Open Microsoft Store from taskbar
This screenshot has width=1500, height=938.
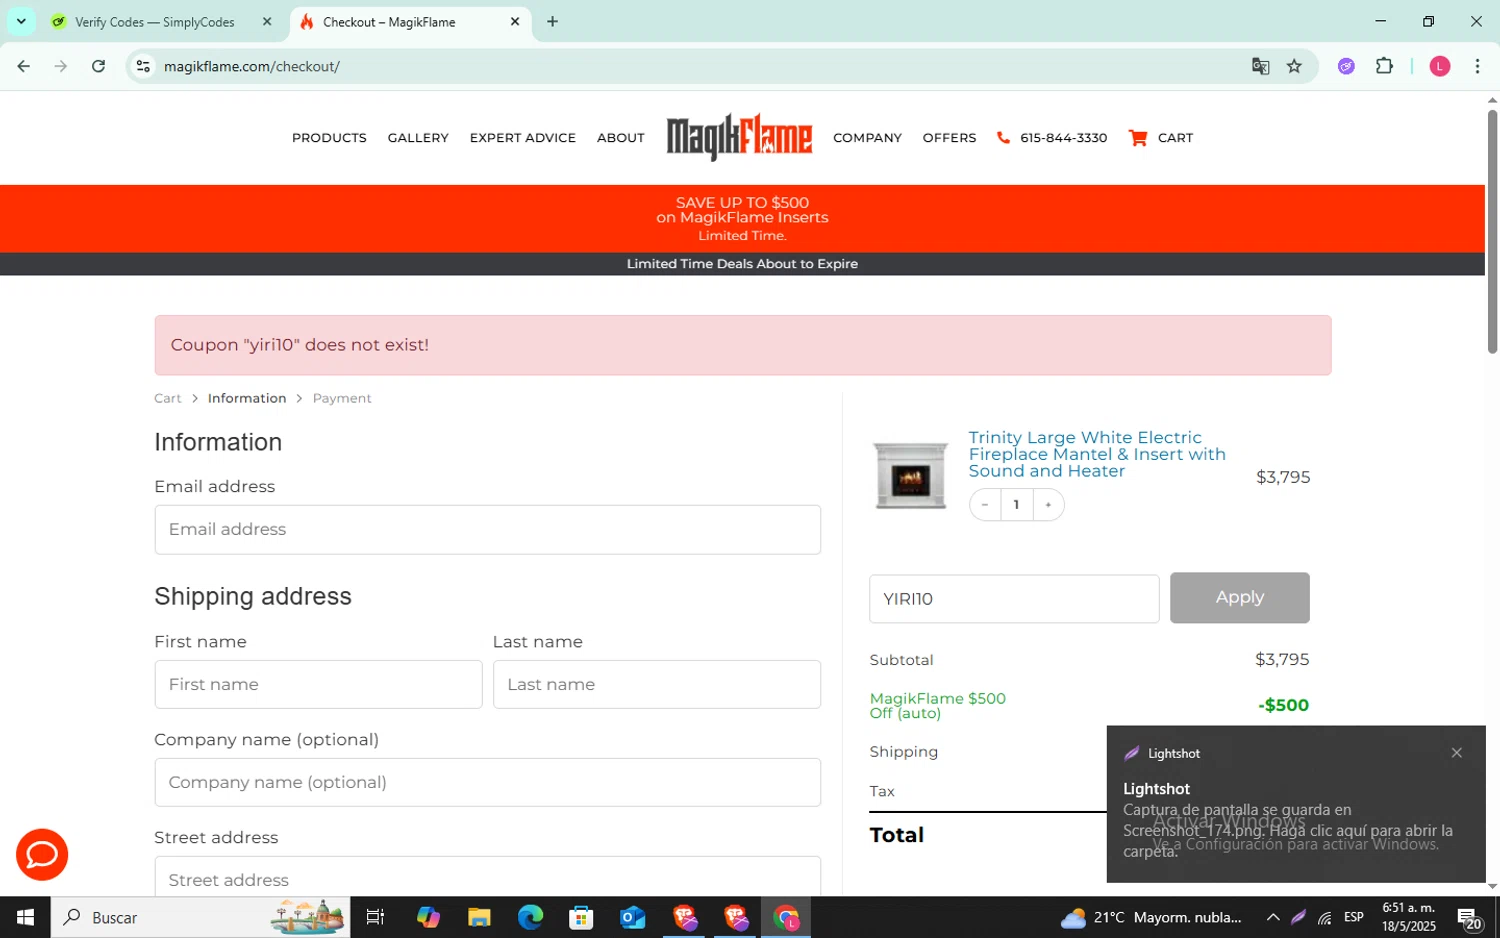point(581,917)
